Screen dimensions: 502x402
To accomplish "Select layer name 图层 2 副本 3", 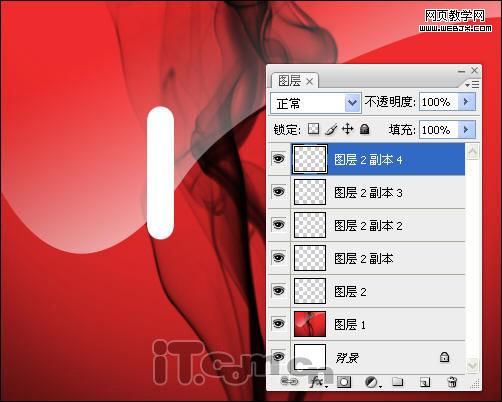I will [368, 193].
